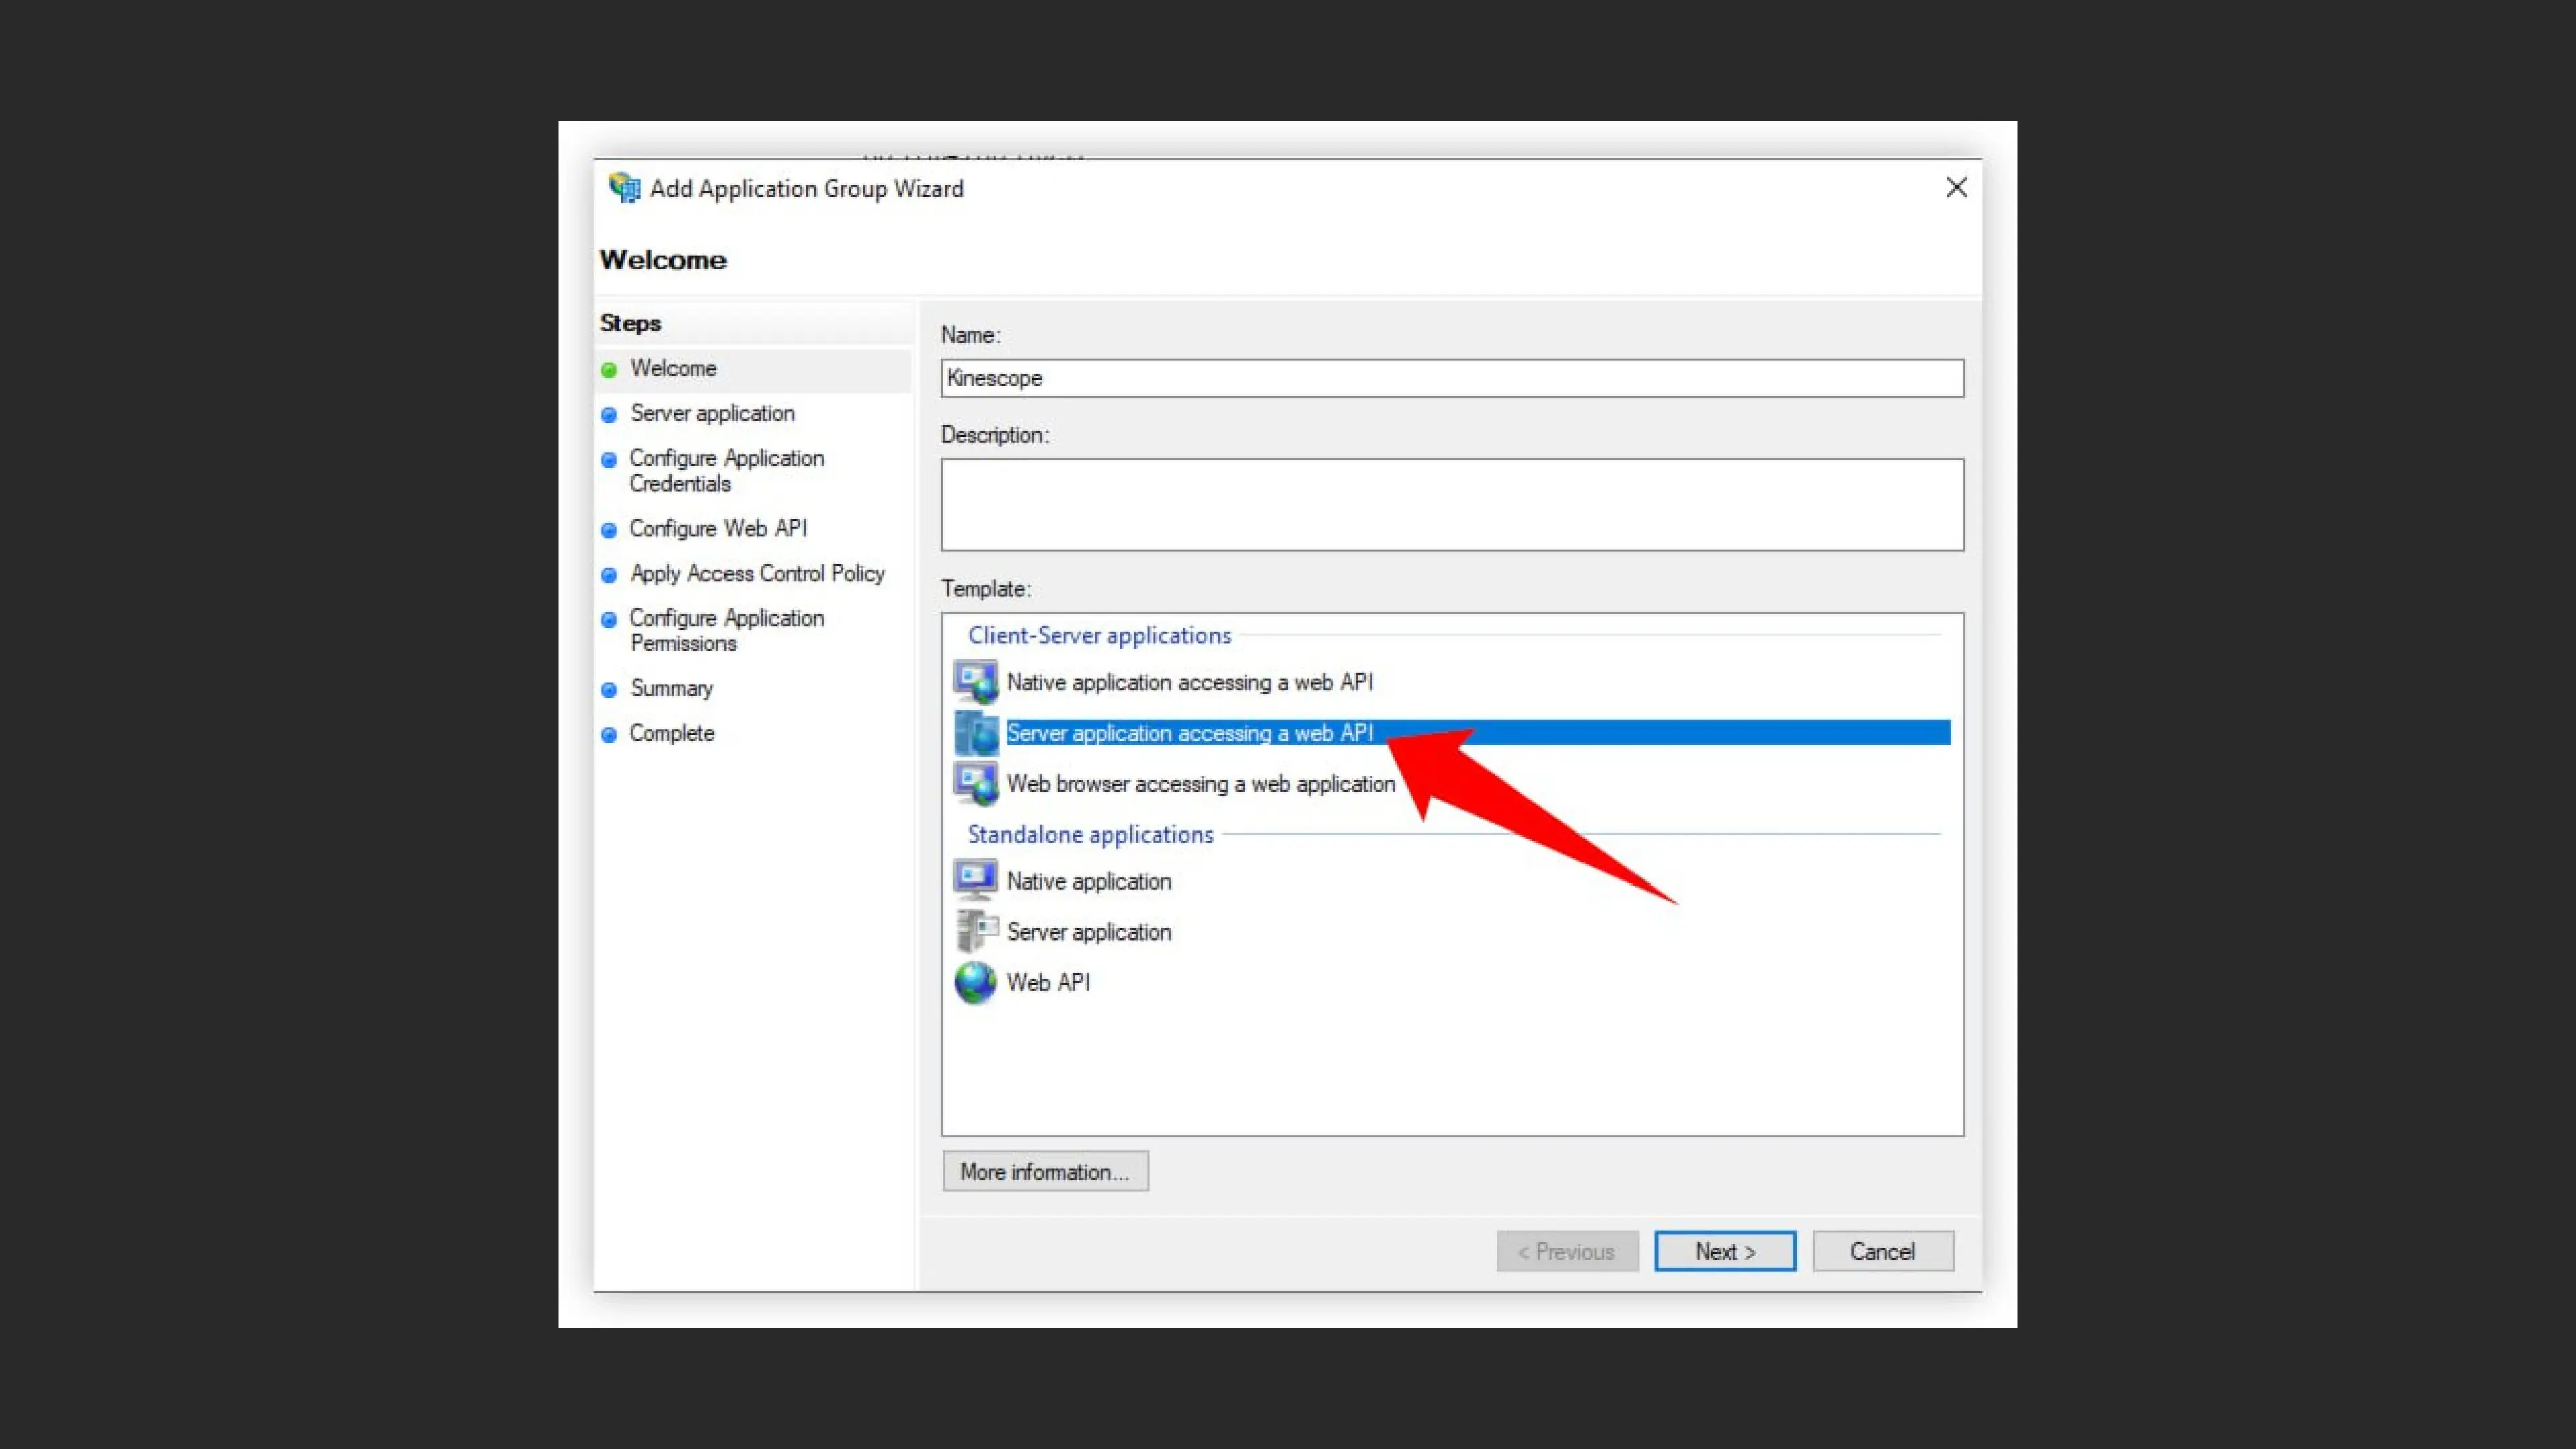Click the green Welcome step bullet
The width and height of the screenshot is (2576, 1449).
coord(609,370)
